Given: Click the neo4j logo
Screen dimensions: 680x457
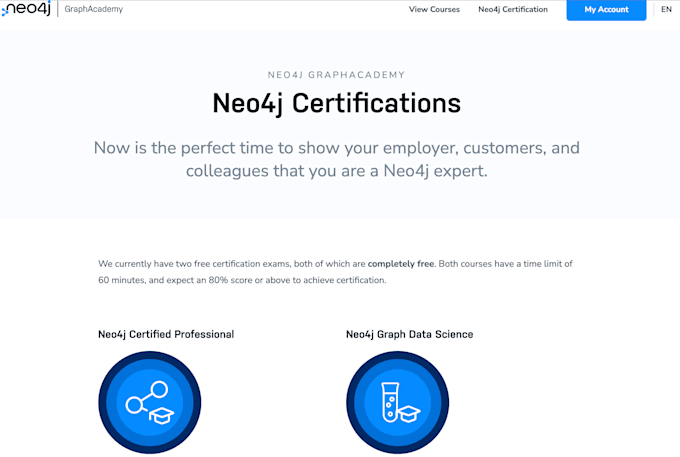Looking at the screenshot, I should click(x=26, y=9).
